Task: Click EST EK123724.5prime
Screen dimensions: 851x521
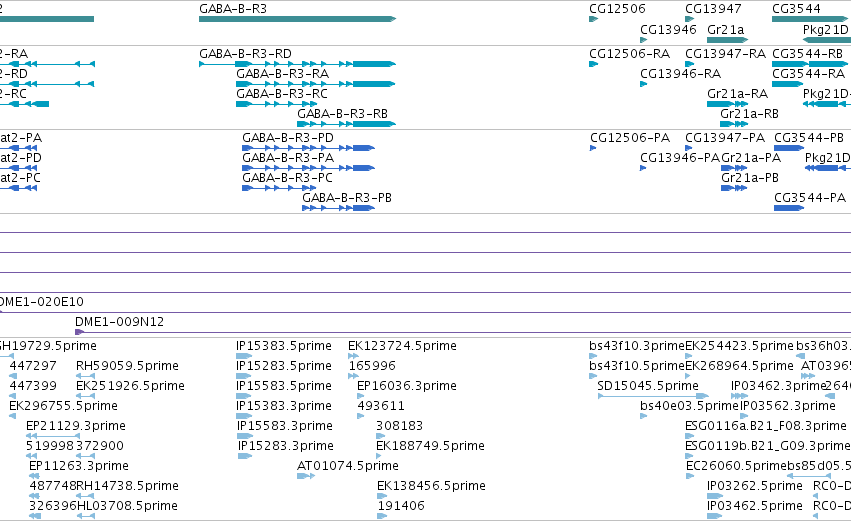Action: click(402, 346)
